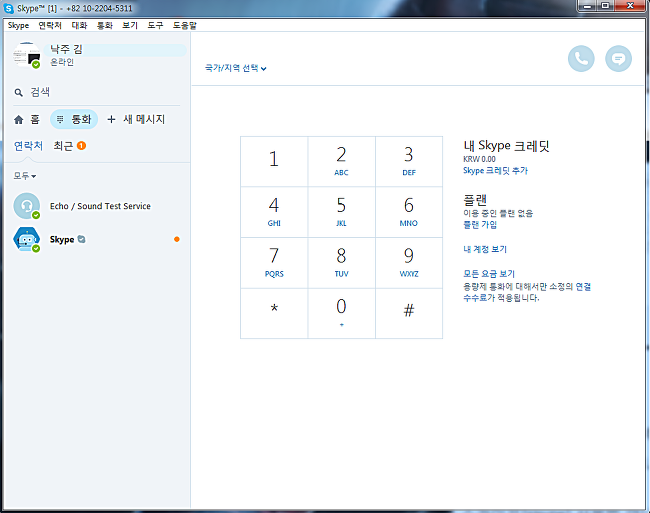Dial key 3 DEF

point(409,162)
